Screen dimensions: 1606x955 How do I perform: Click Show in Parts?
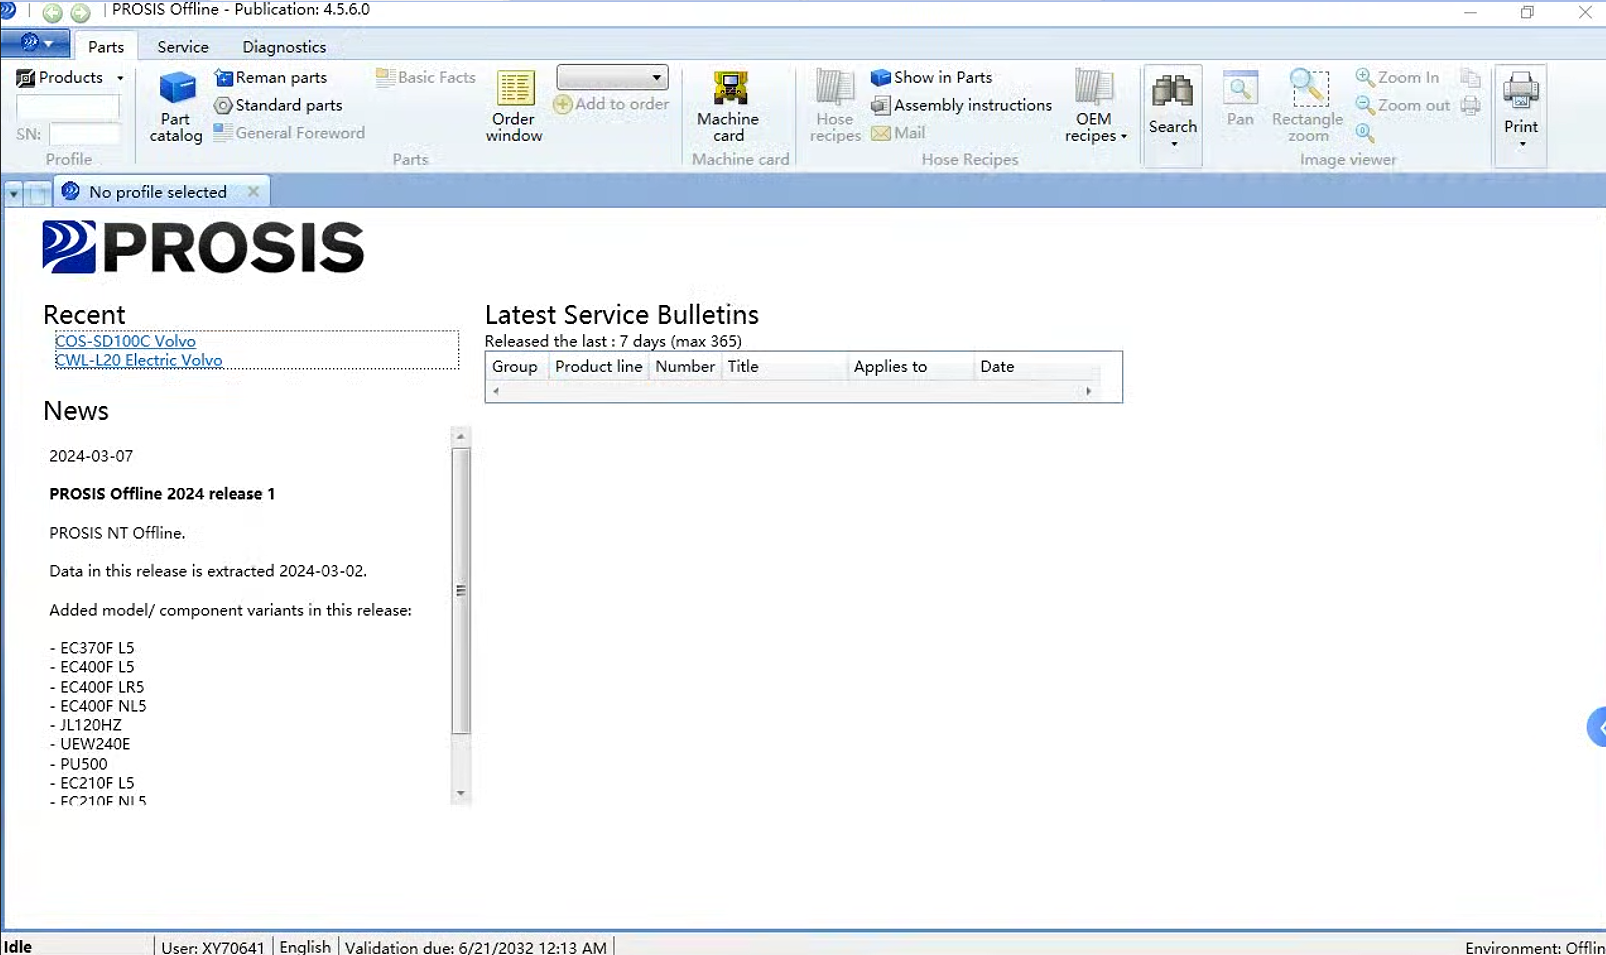pos(931,77)
